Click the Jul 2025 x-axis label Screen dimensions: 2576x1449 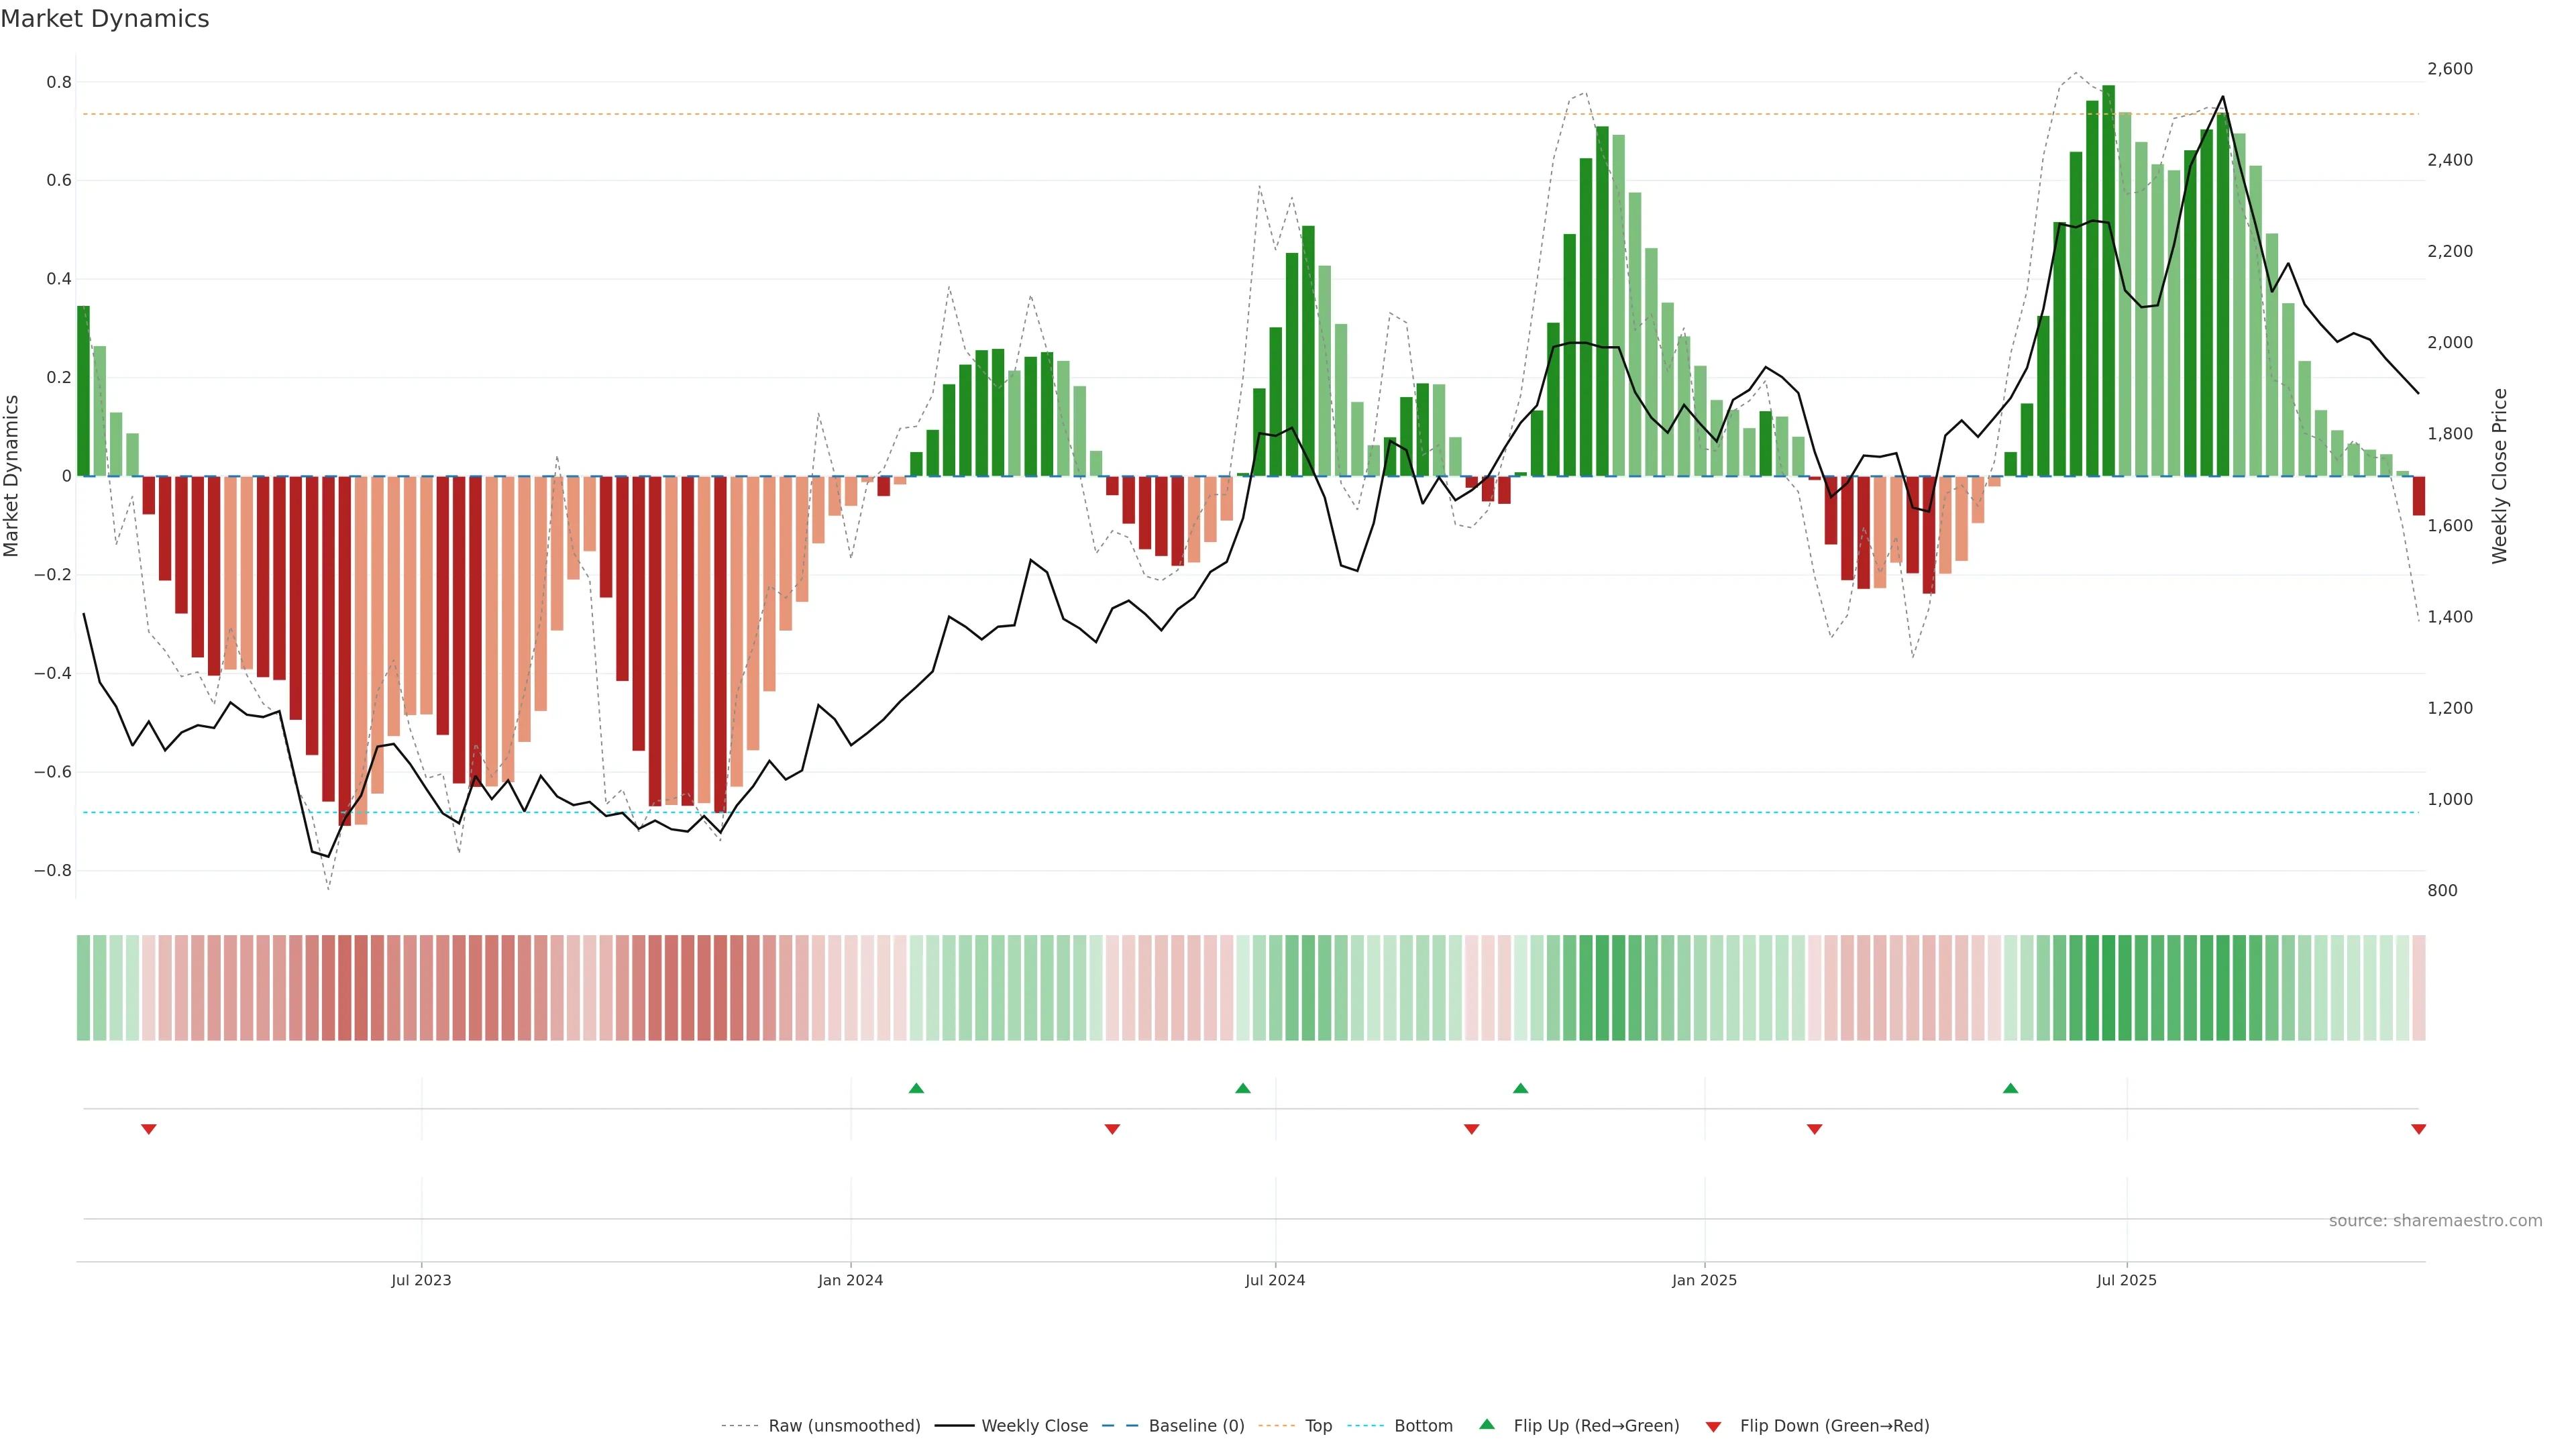pos(2126,1280)
